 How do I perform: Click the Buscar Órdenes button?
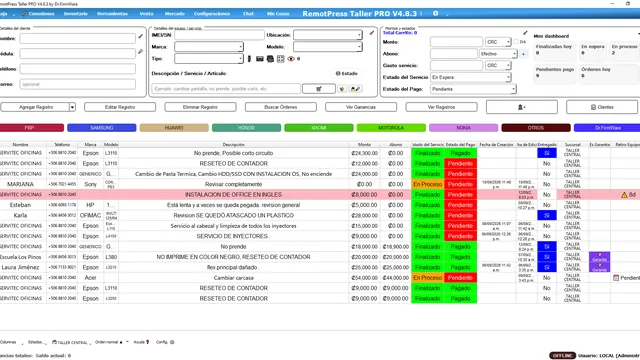[x=280, y=107]
